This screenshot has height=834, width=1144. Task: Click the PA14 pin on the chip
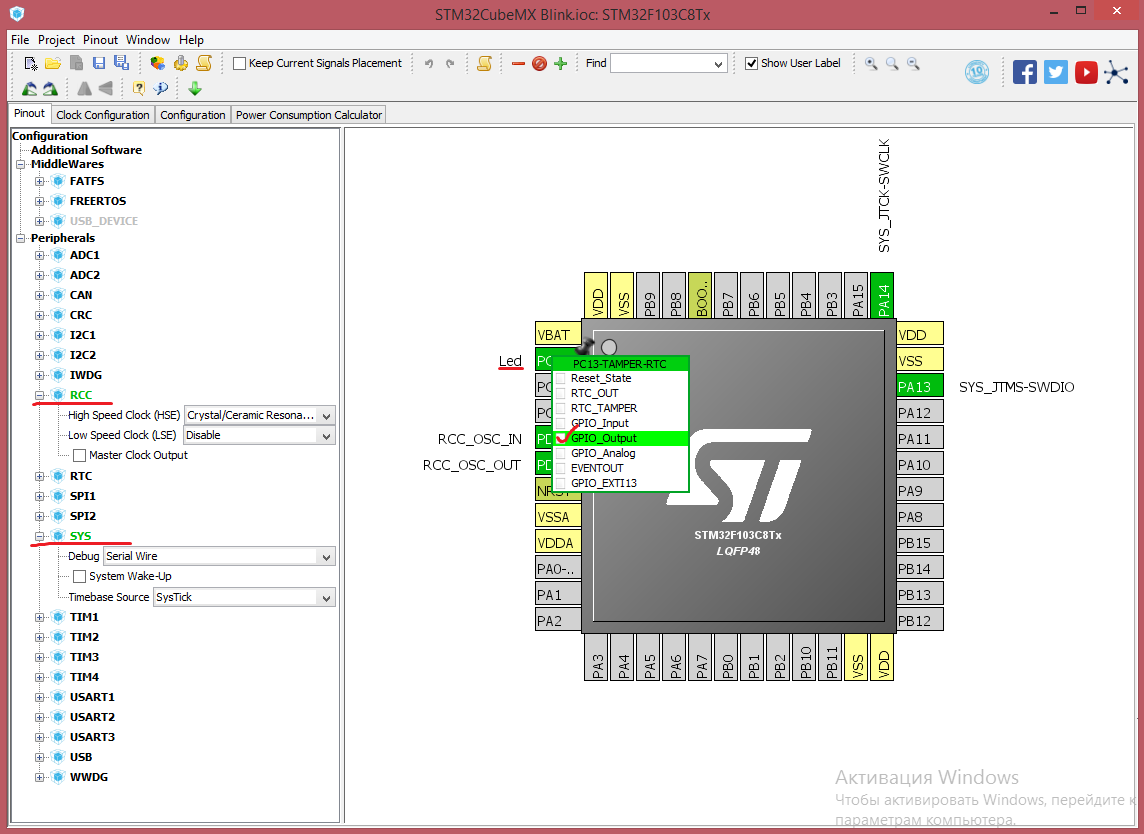pyautogui.click(x=882, y=296)
